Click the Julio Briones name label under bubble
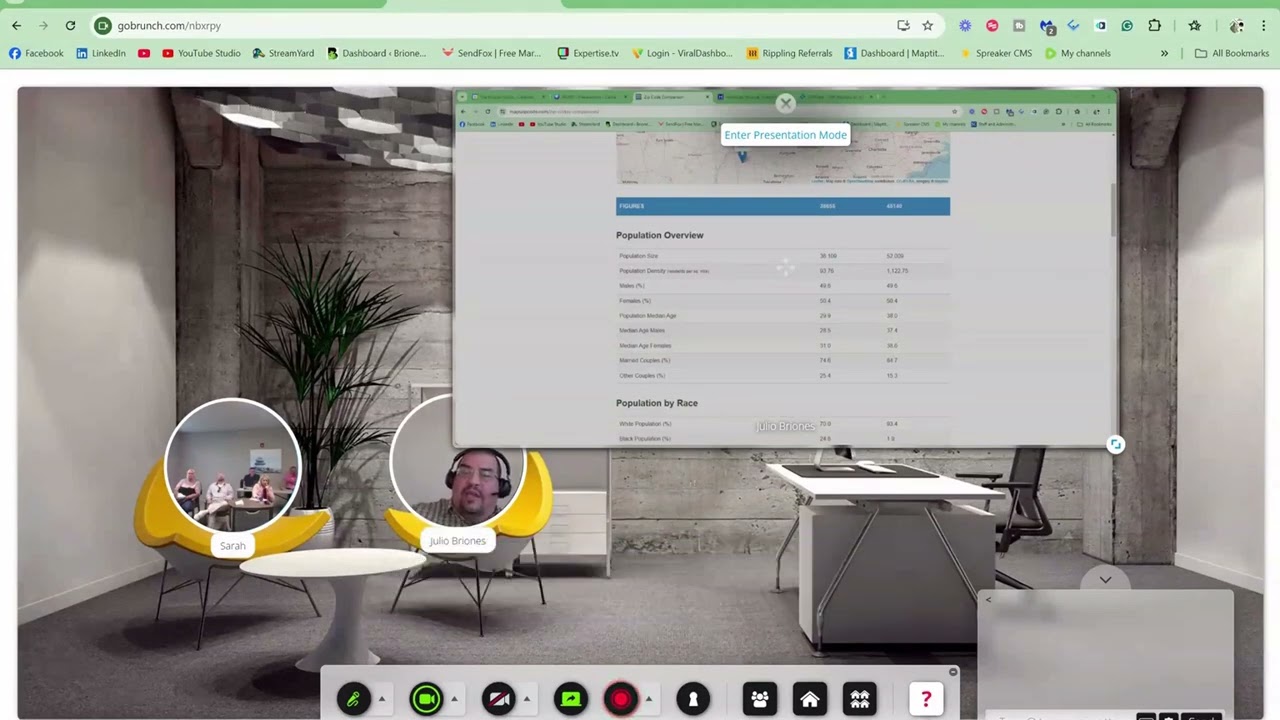 (x=457, y=541)
